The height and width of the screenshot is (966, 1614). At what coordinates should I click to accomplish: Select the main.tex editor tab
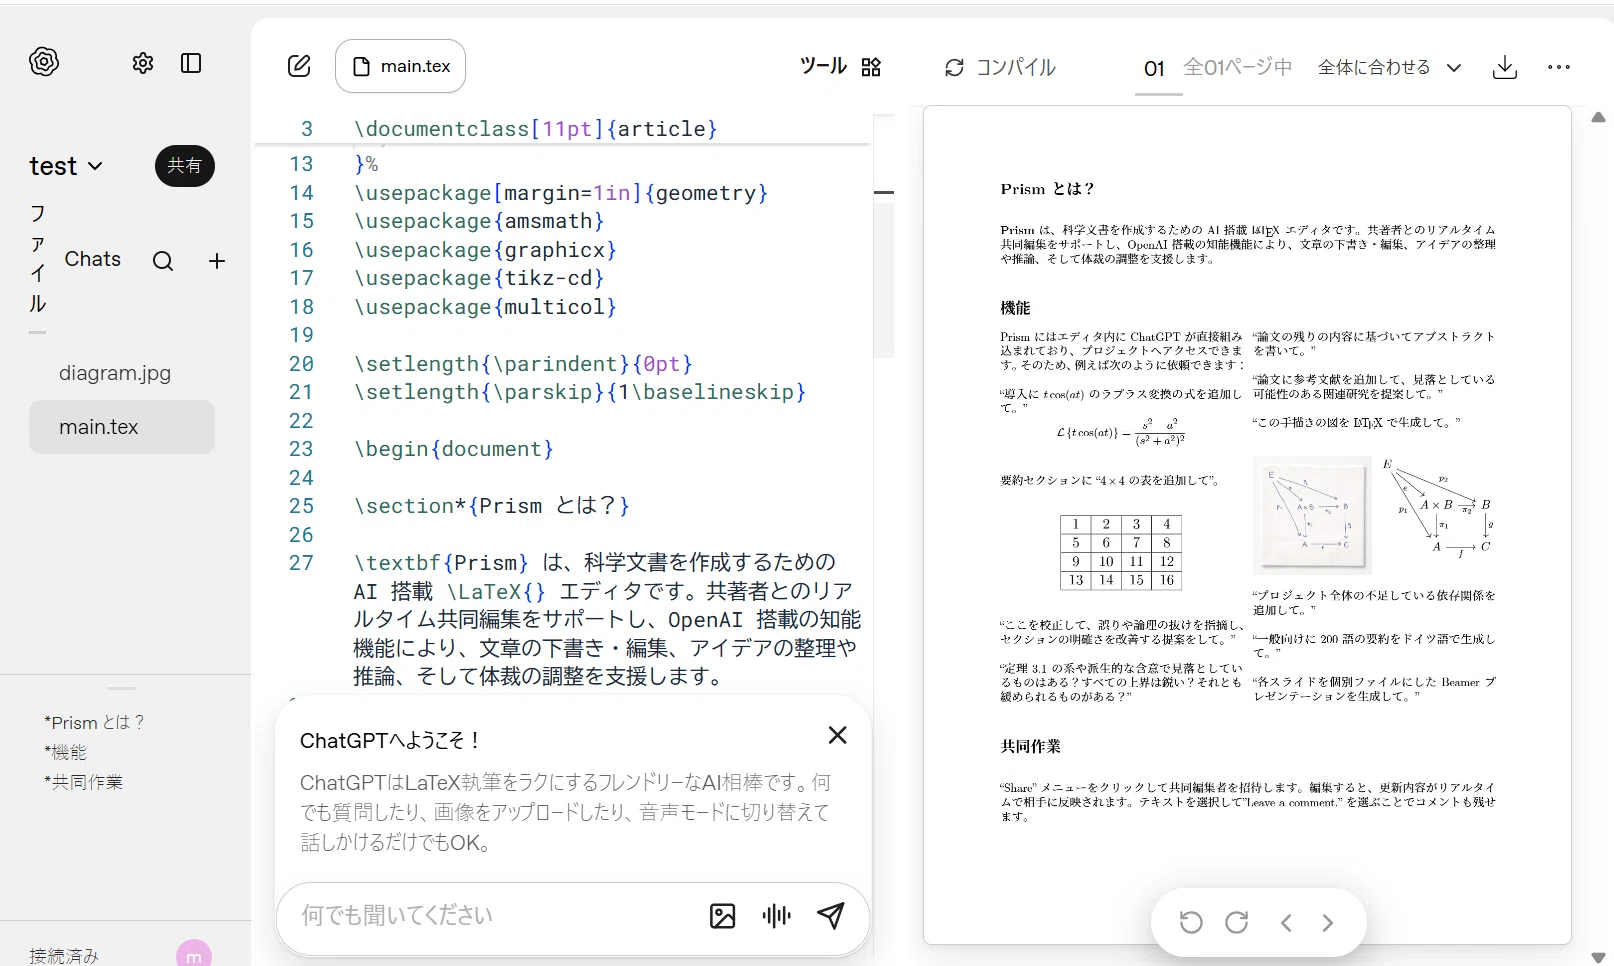[400, 66]
